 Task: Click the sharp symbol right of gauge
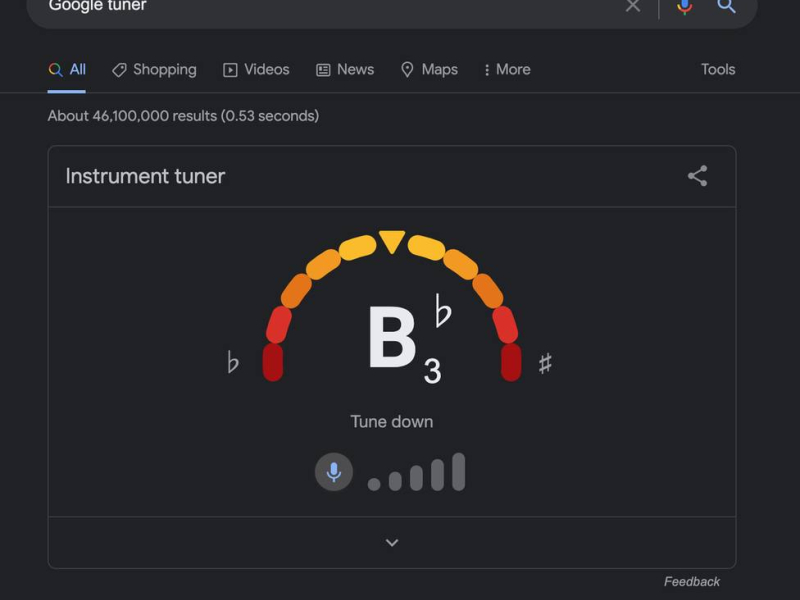pyautogui.click(x=545, y=363)
